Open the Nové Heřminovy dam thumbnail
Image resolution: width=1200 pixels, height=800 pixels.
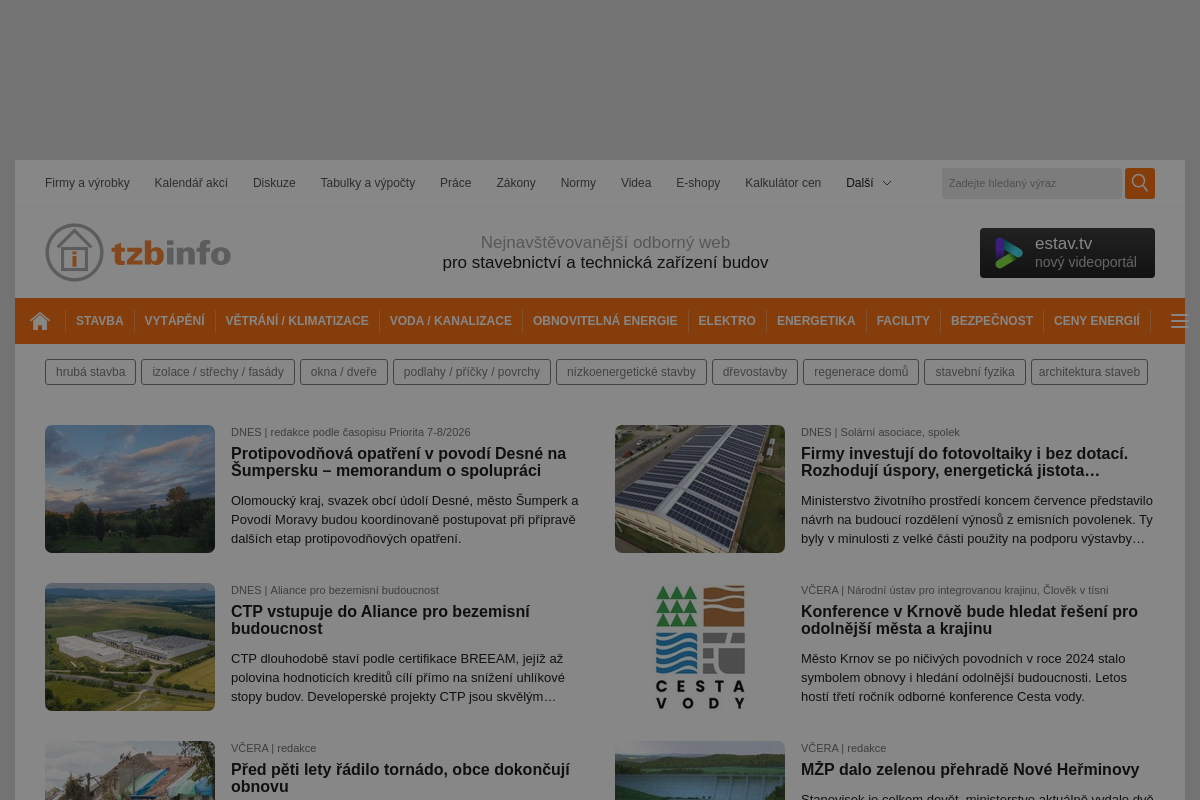700,770
